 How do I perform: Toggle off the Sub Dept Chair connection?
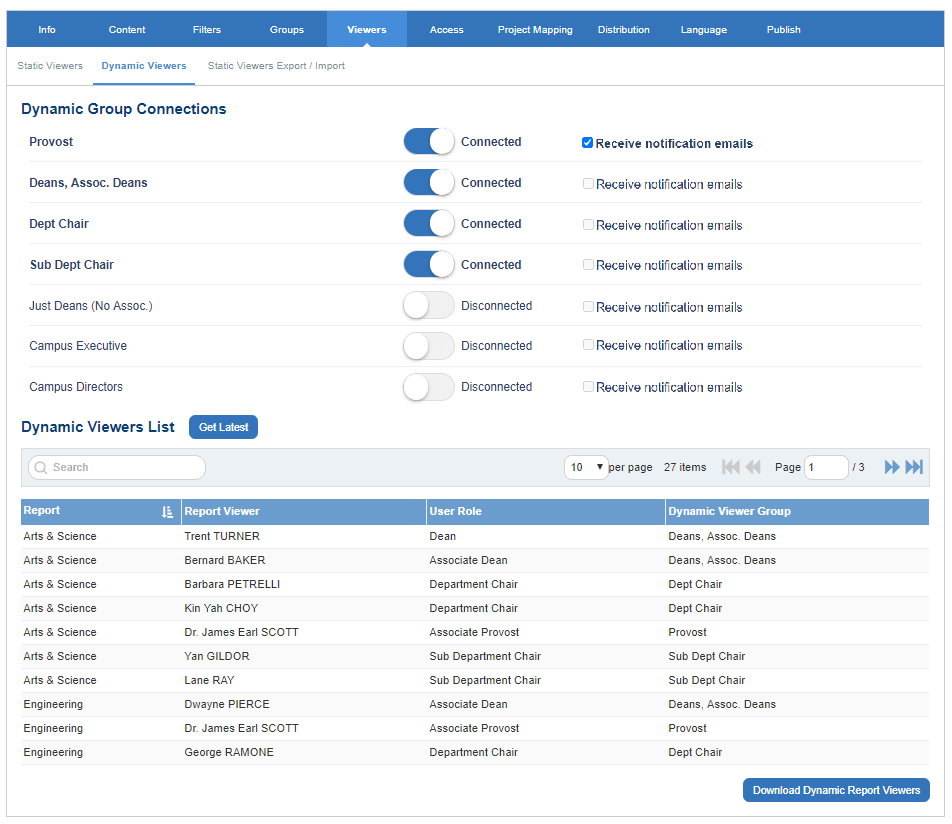(x=429, y=265)
